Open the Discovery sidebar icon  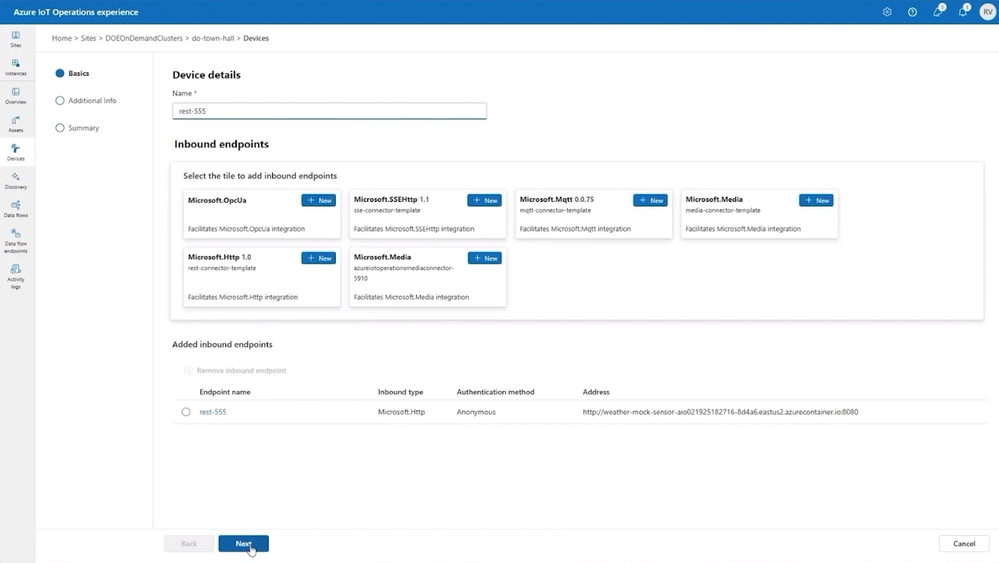click(16, 181)
